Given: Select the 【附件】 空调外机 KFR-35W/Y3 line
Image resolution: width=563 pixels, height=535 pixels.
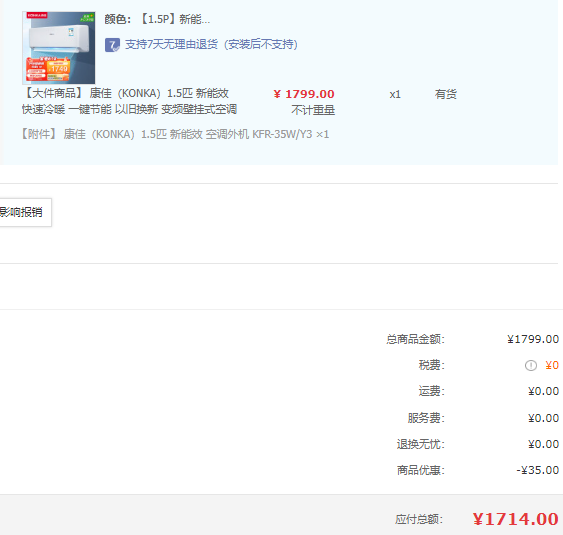Looking at the screenshot, I should tap(175, 134).
